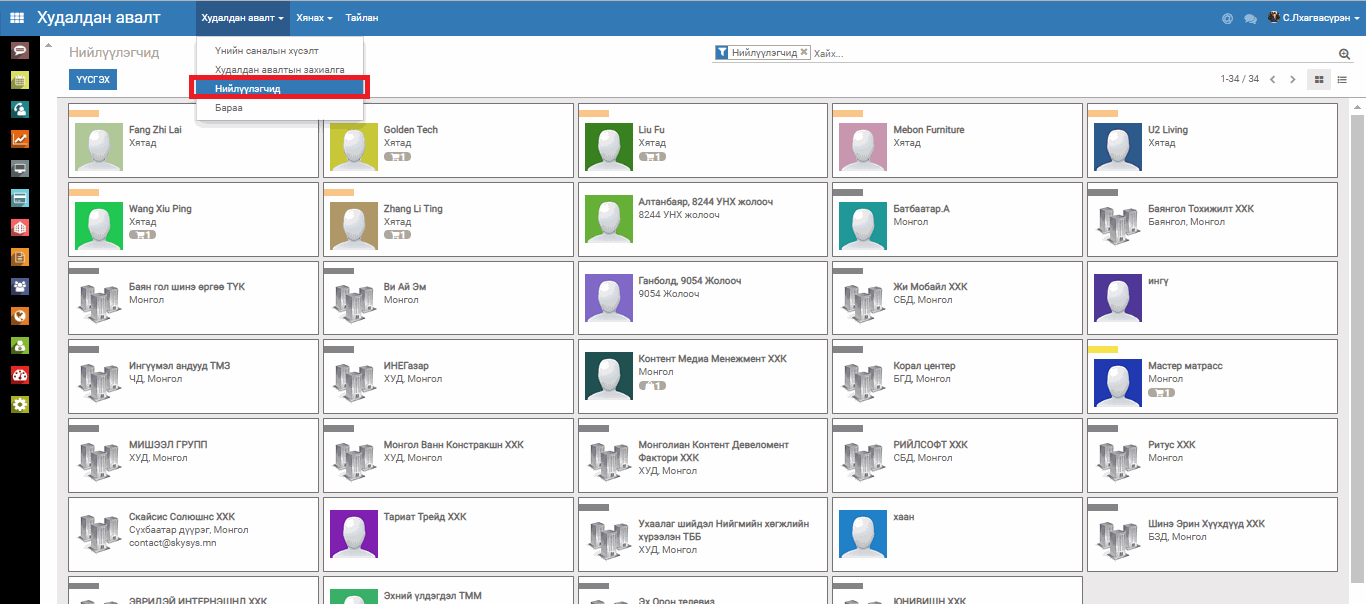The height and width of the screenshot is (604, 1366).
Task: Switch to list view
Action: pyautogui.click(x=1342, y=80)
